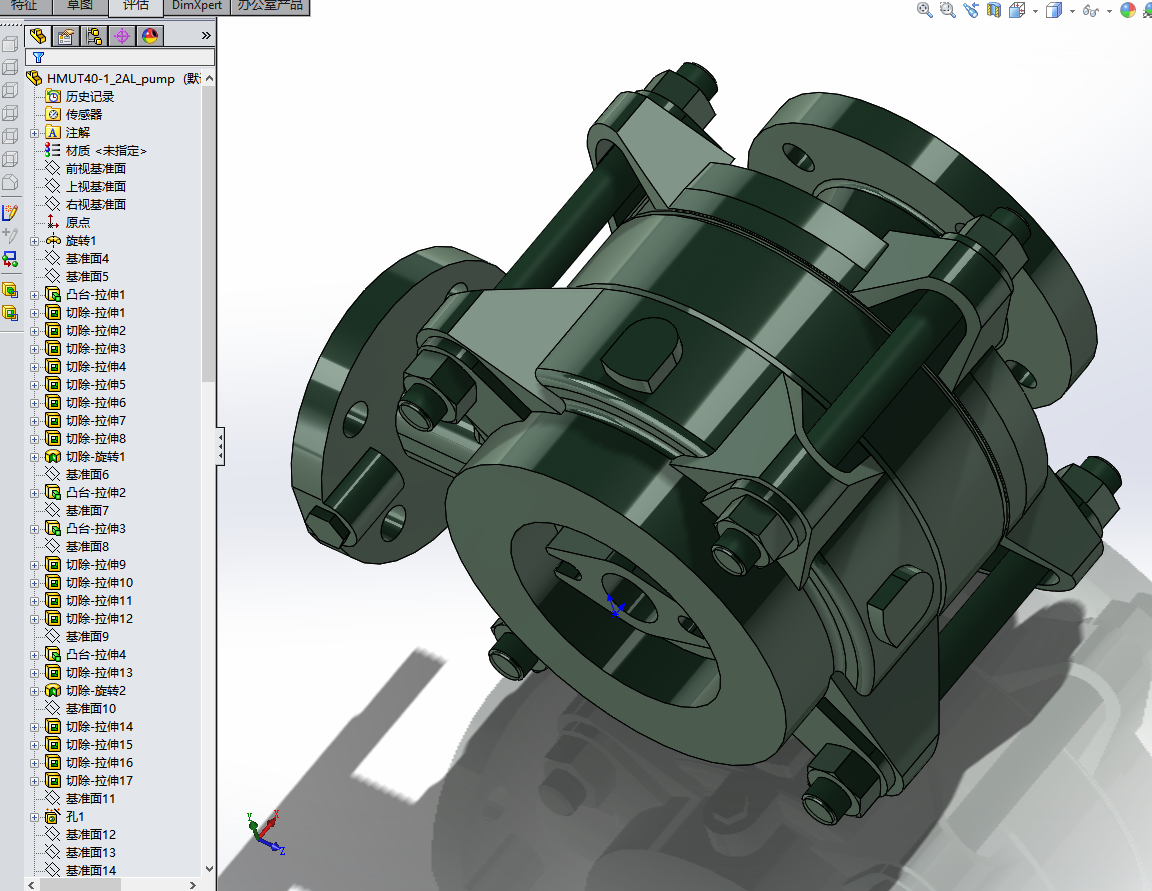Click the sketch pencil icon in left toolbar
The height and width of the screenshot is (891, 1152).
(x=10, y=213)
